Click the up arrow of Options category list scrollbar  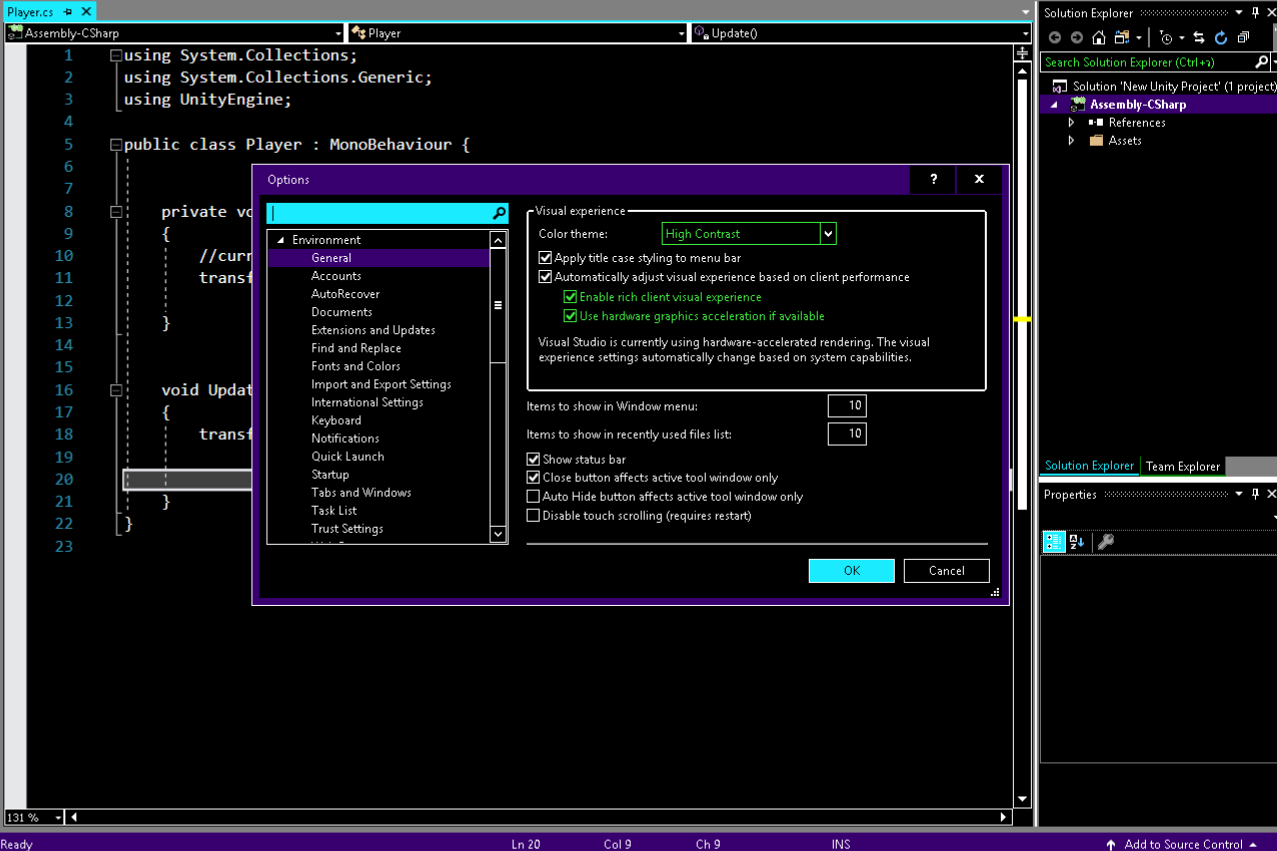coord(498,240)
